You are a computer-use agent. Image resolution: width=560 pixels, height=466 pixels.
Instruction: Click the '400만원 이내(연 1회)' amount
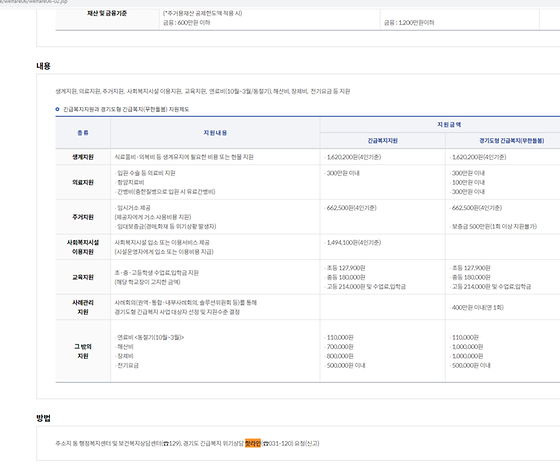(476, 307)
